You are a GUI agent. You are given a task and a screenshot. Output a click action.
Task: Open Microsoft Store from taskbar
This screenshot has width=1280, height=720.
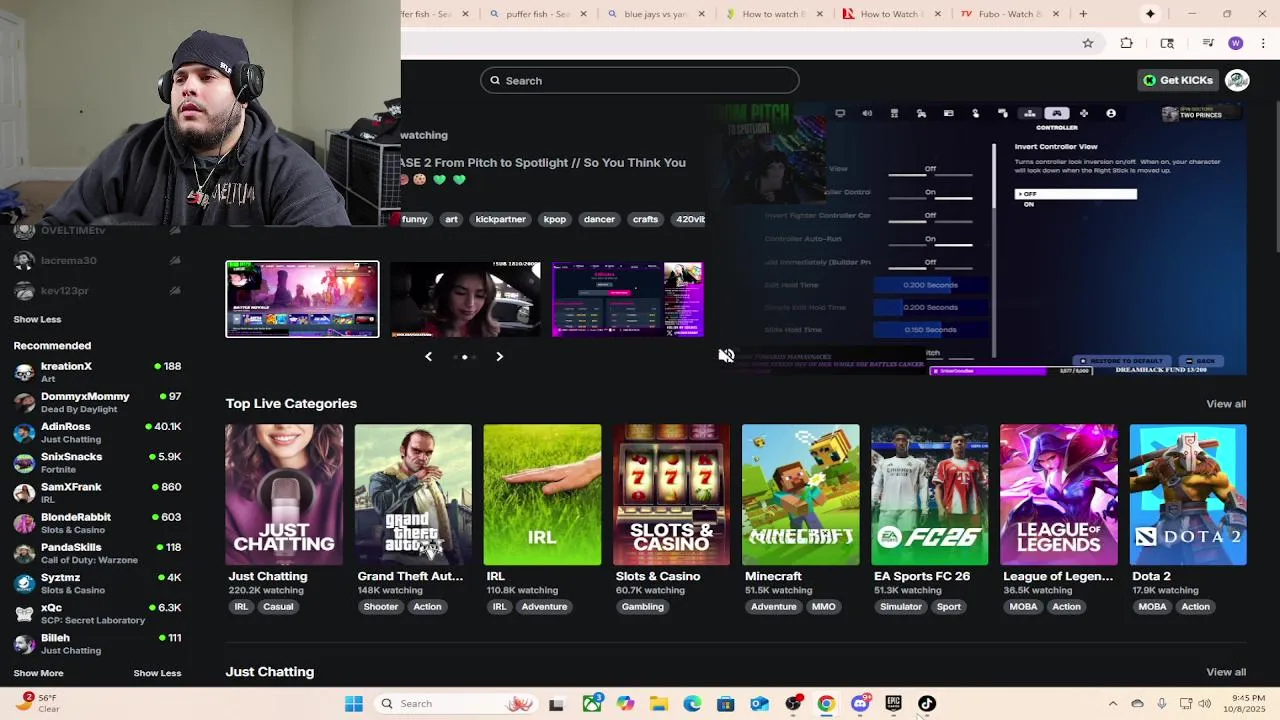point(725,704)
